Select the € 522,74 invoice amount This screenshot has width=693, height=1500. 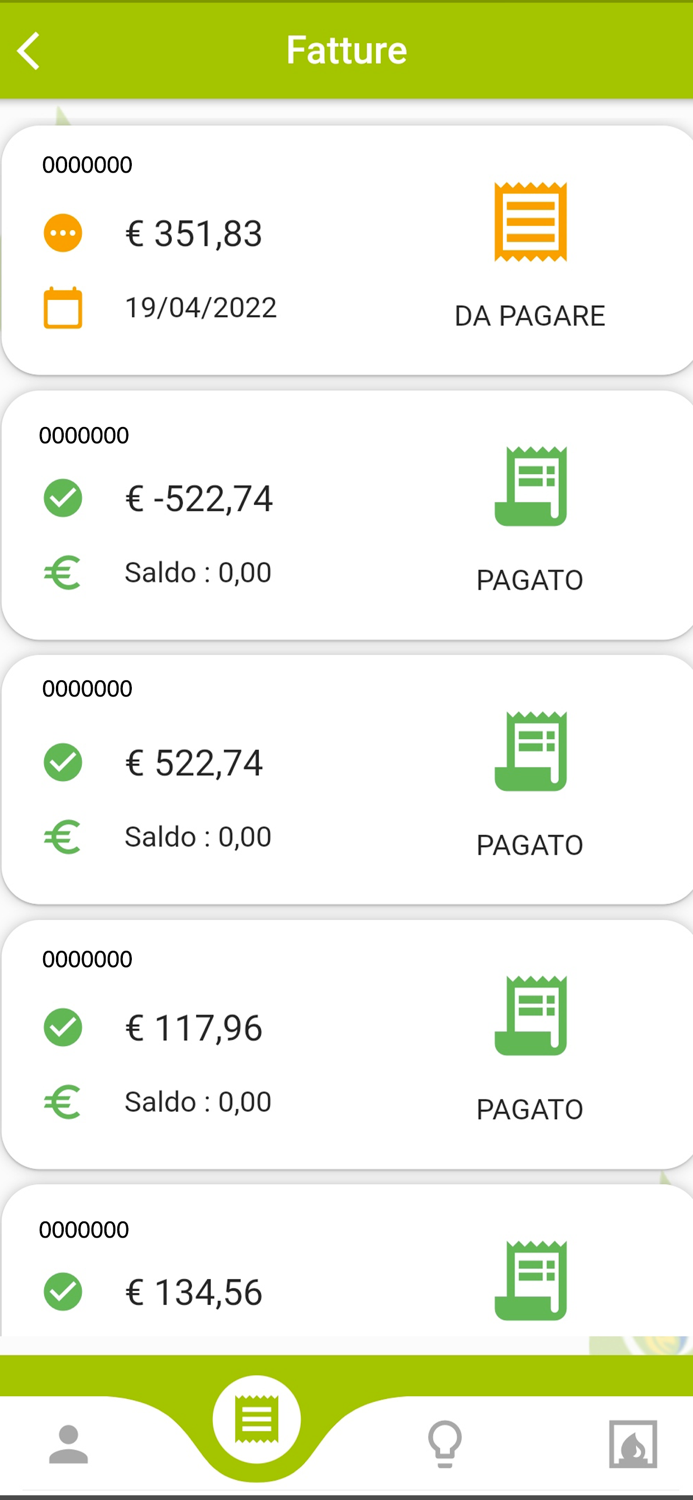coord(194,763)
